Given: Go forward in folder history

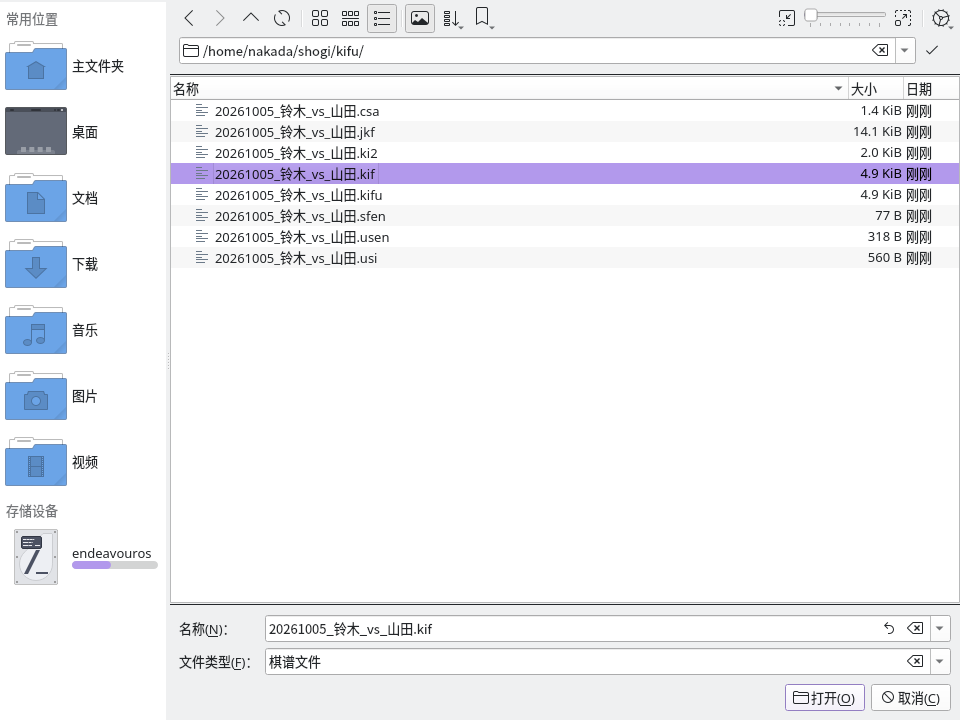Looking at the screenshot, I should [x=219, y=18].
